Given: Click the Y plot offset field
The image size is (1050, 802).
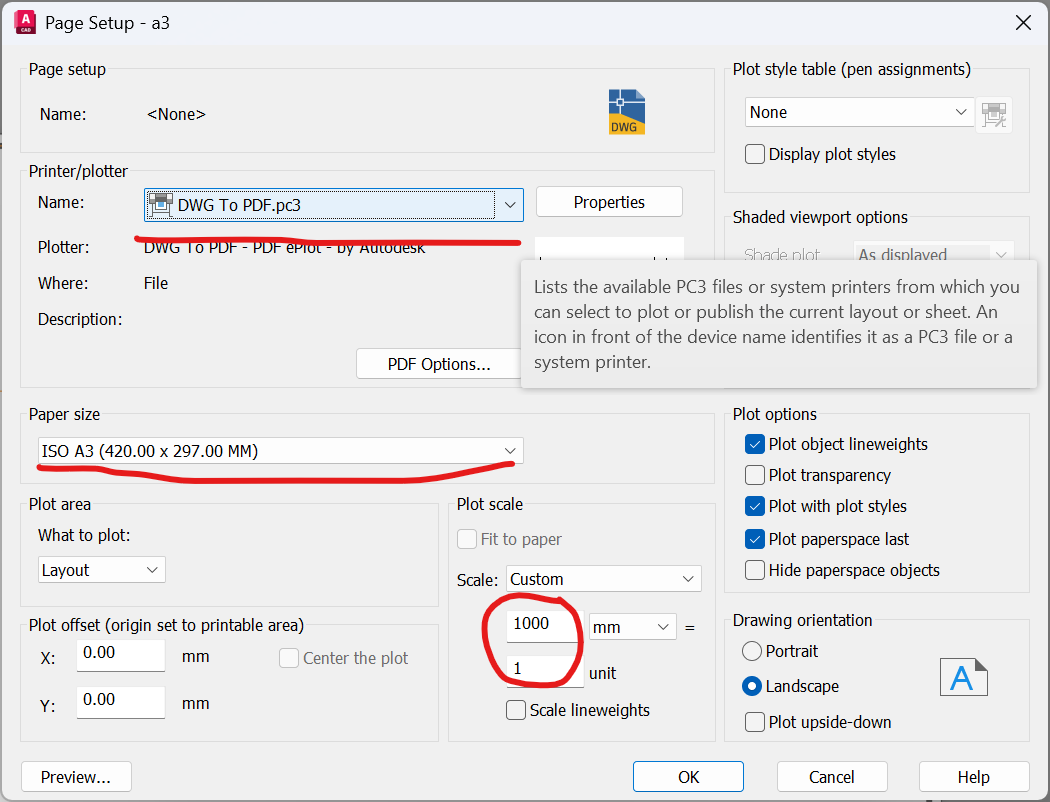Looking at the screenshot, I should point(121,702).
